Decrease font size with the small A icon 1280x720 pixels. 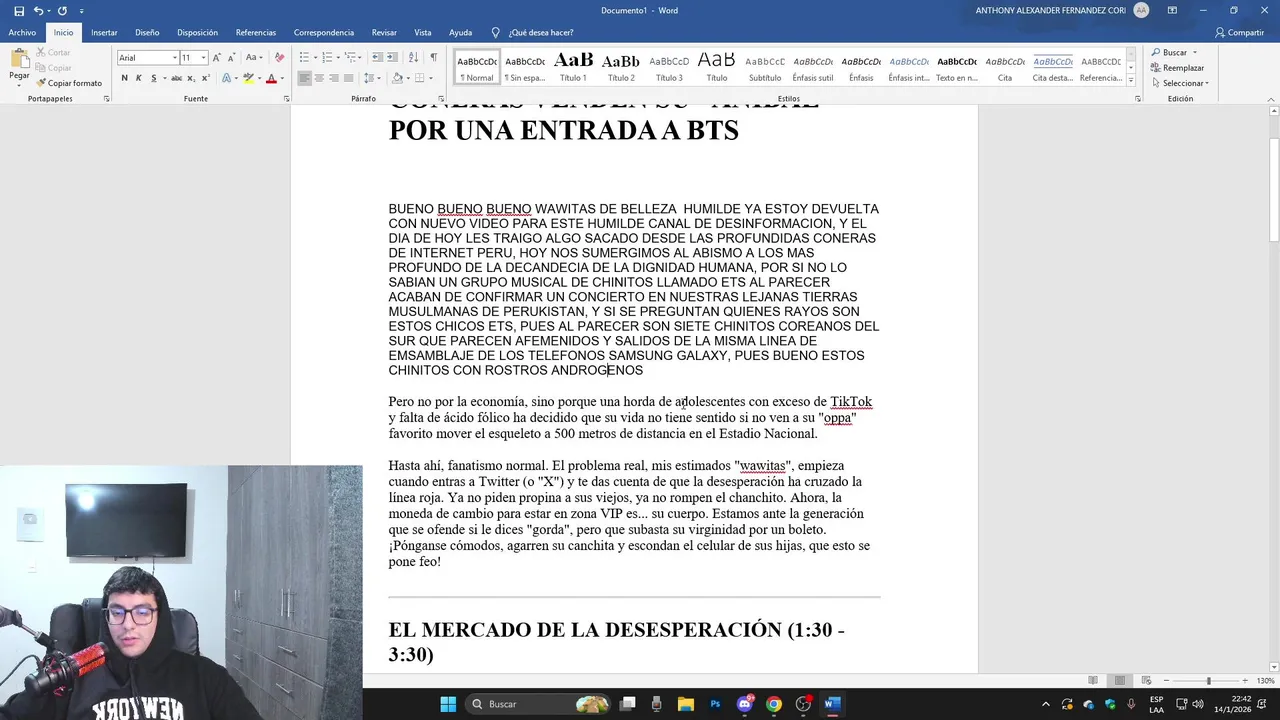pos(231,57)
